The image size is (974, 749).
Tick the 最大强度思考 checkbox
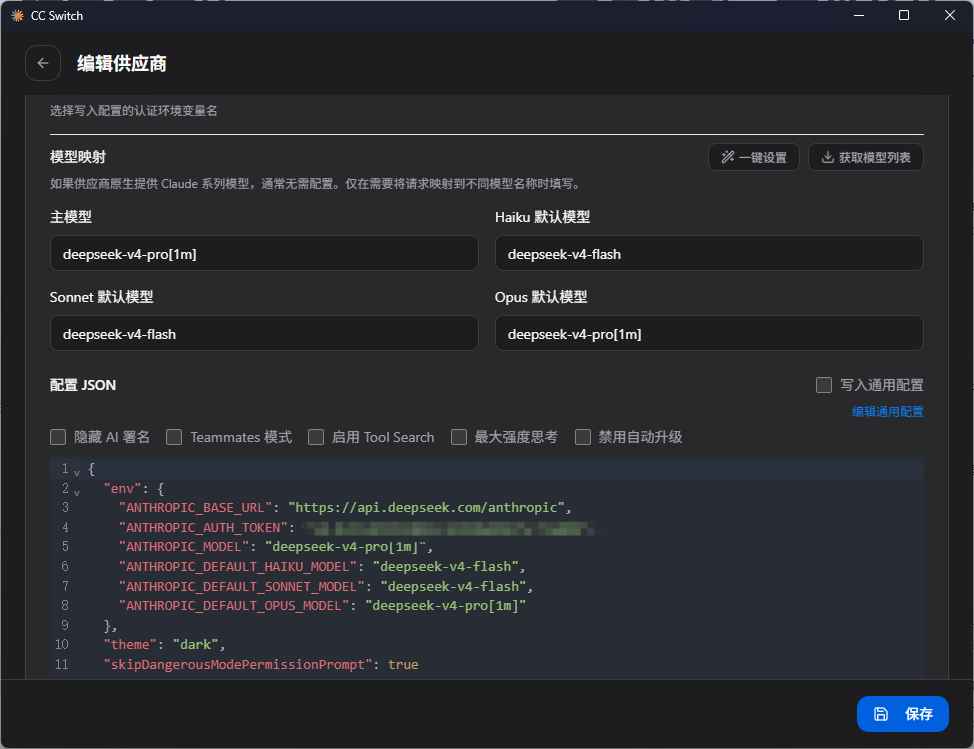click(x=459, y=437)
